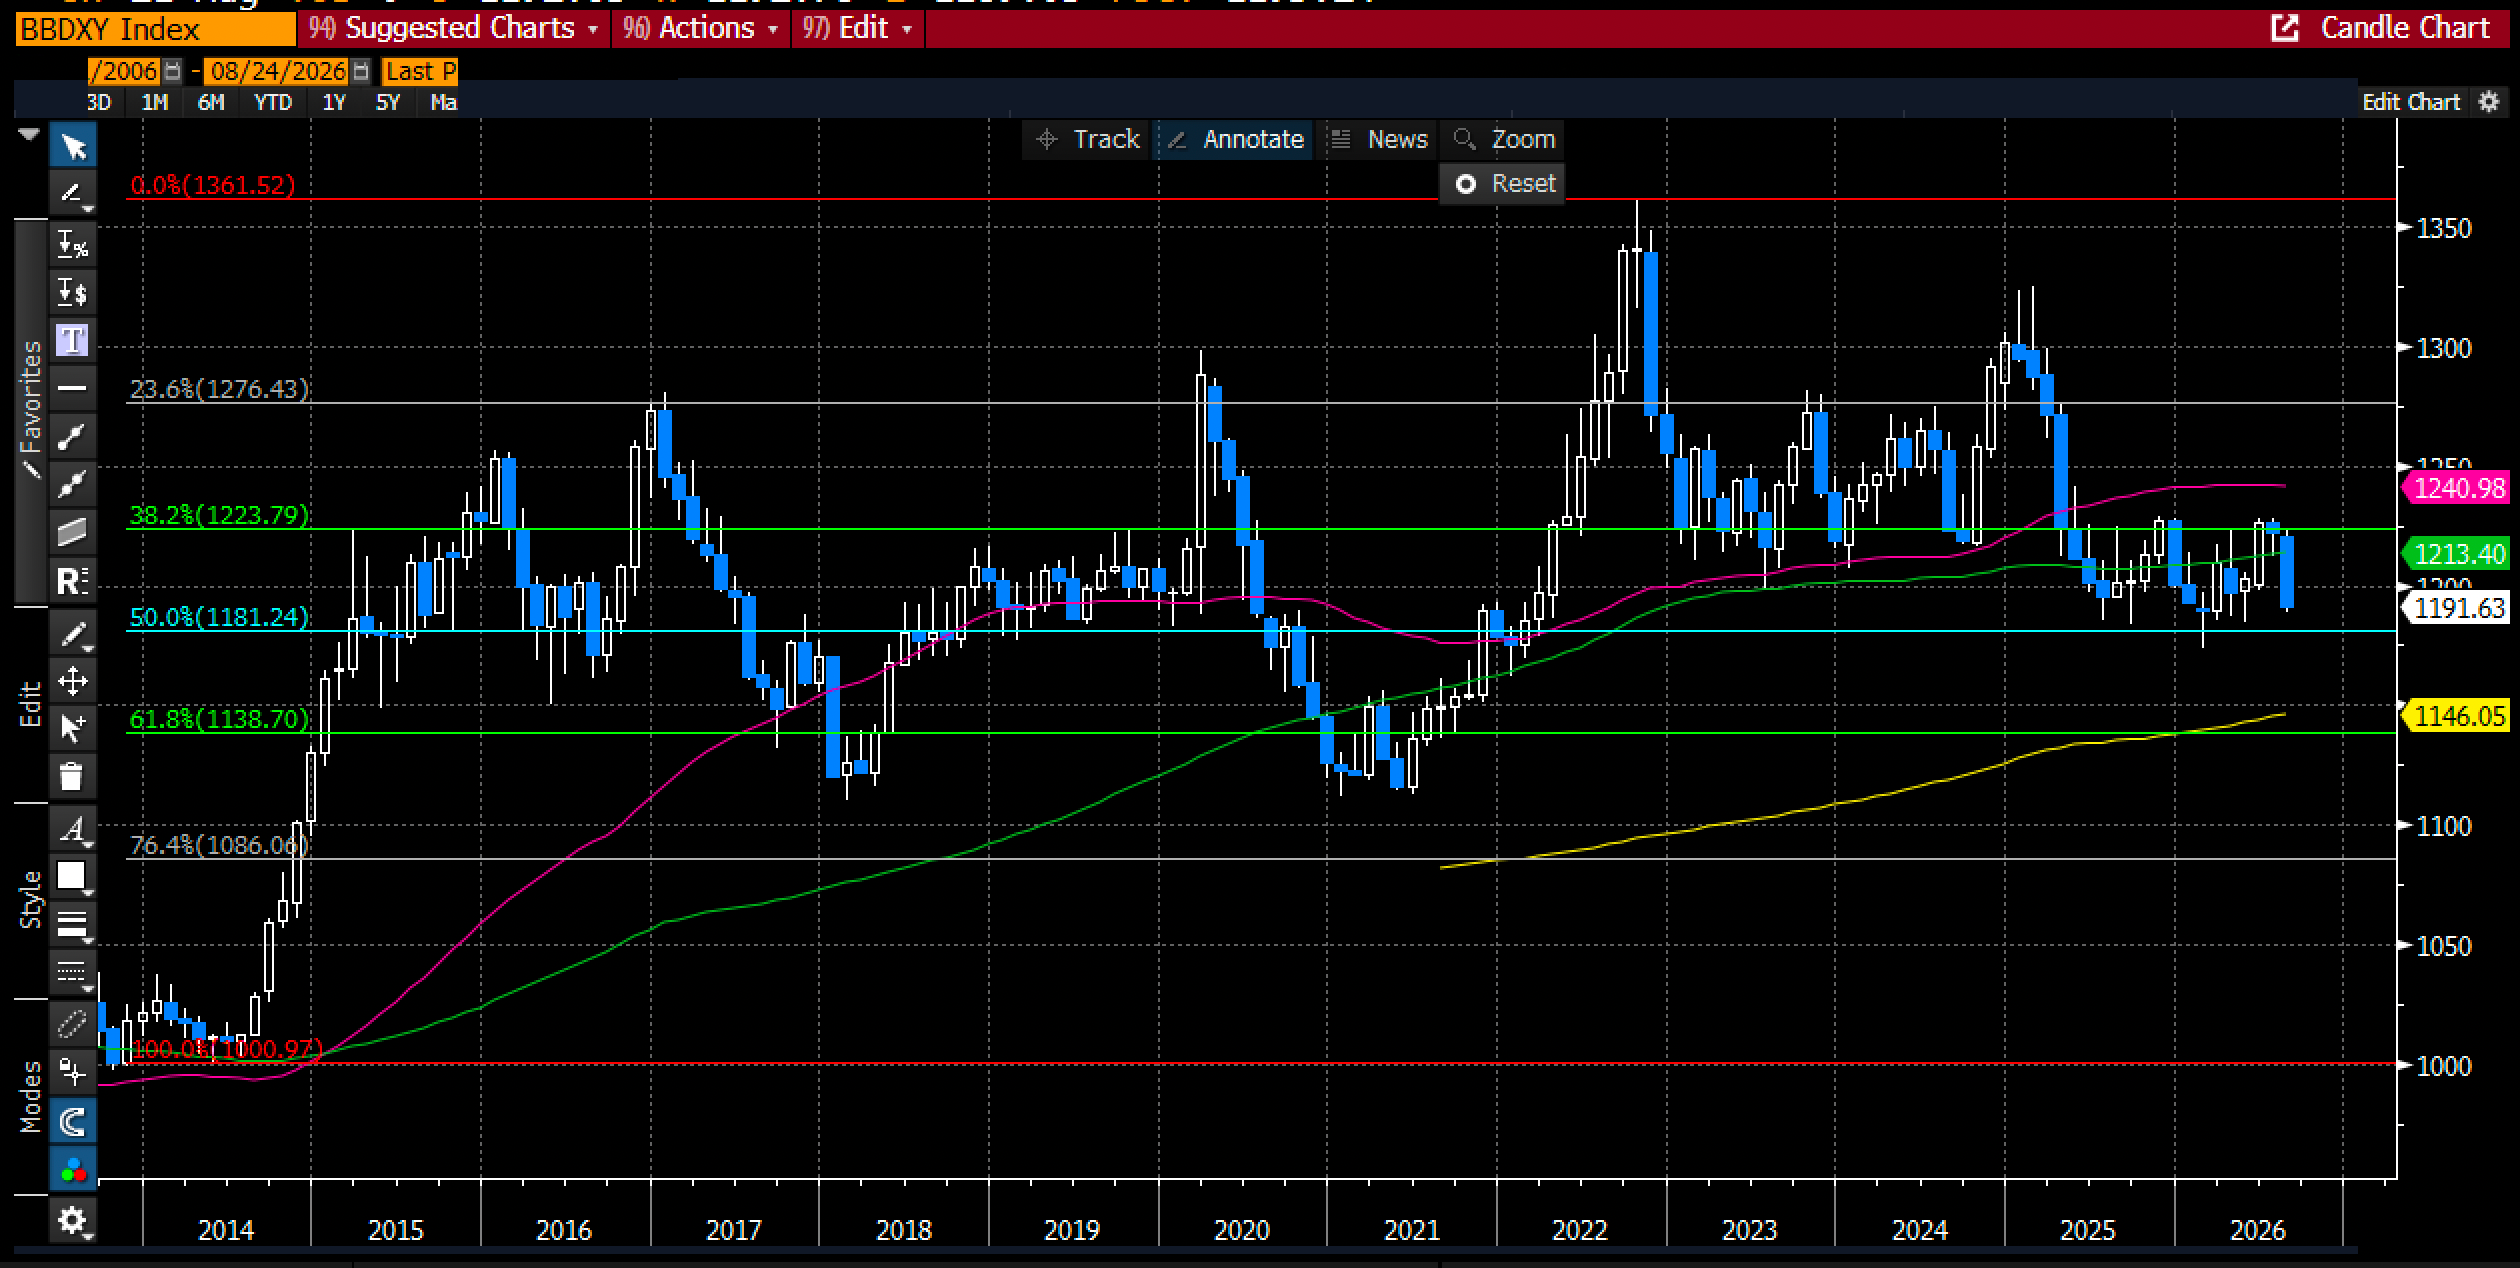2520x1268 pixels.
Task: Select the 50.0%(1181.24) Fibonacci label
Action: point(220,617)
